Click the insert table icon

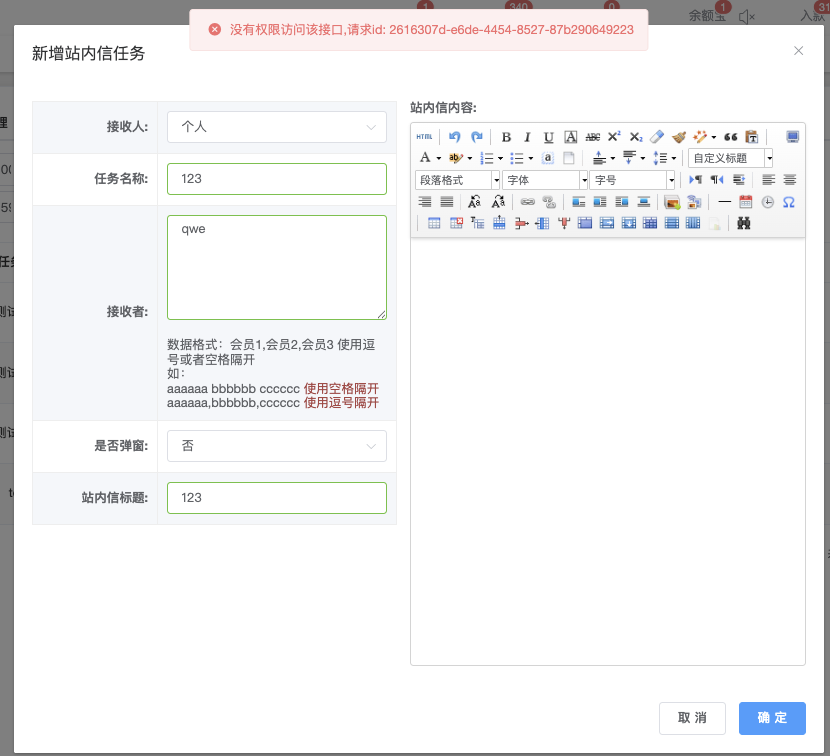point(434,224)
